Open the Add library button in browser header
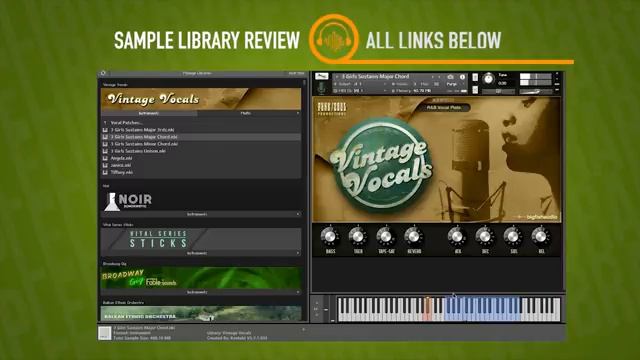Screen dimensions: 640x360 (296, 73)
